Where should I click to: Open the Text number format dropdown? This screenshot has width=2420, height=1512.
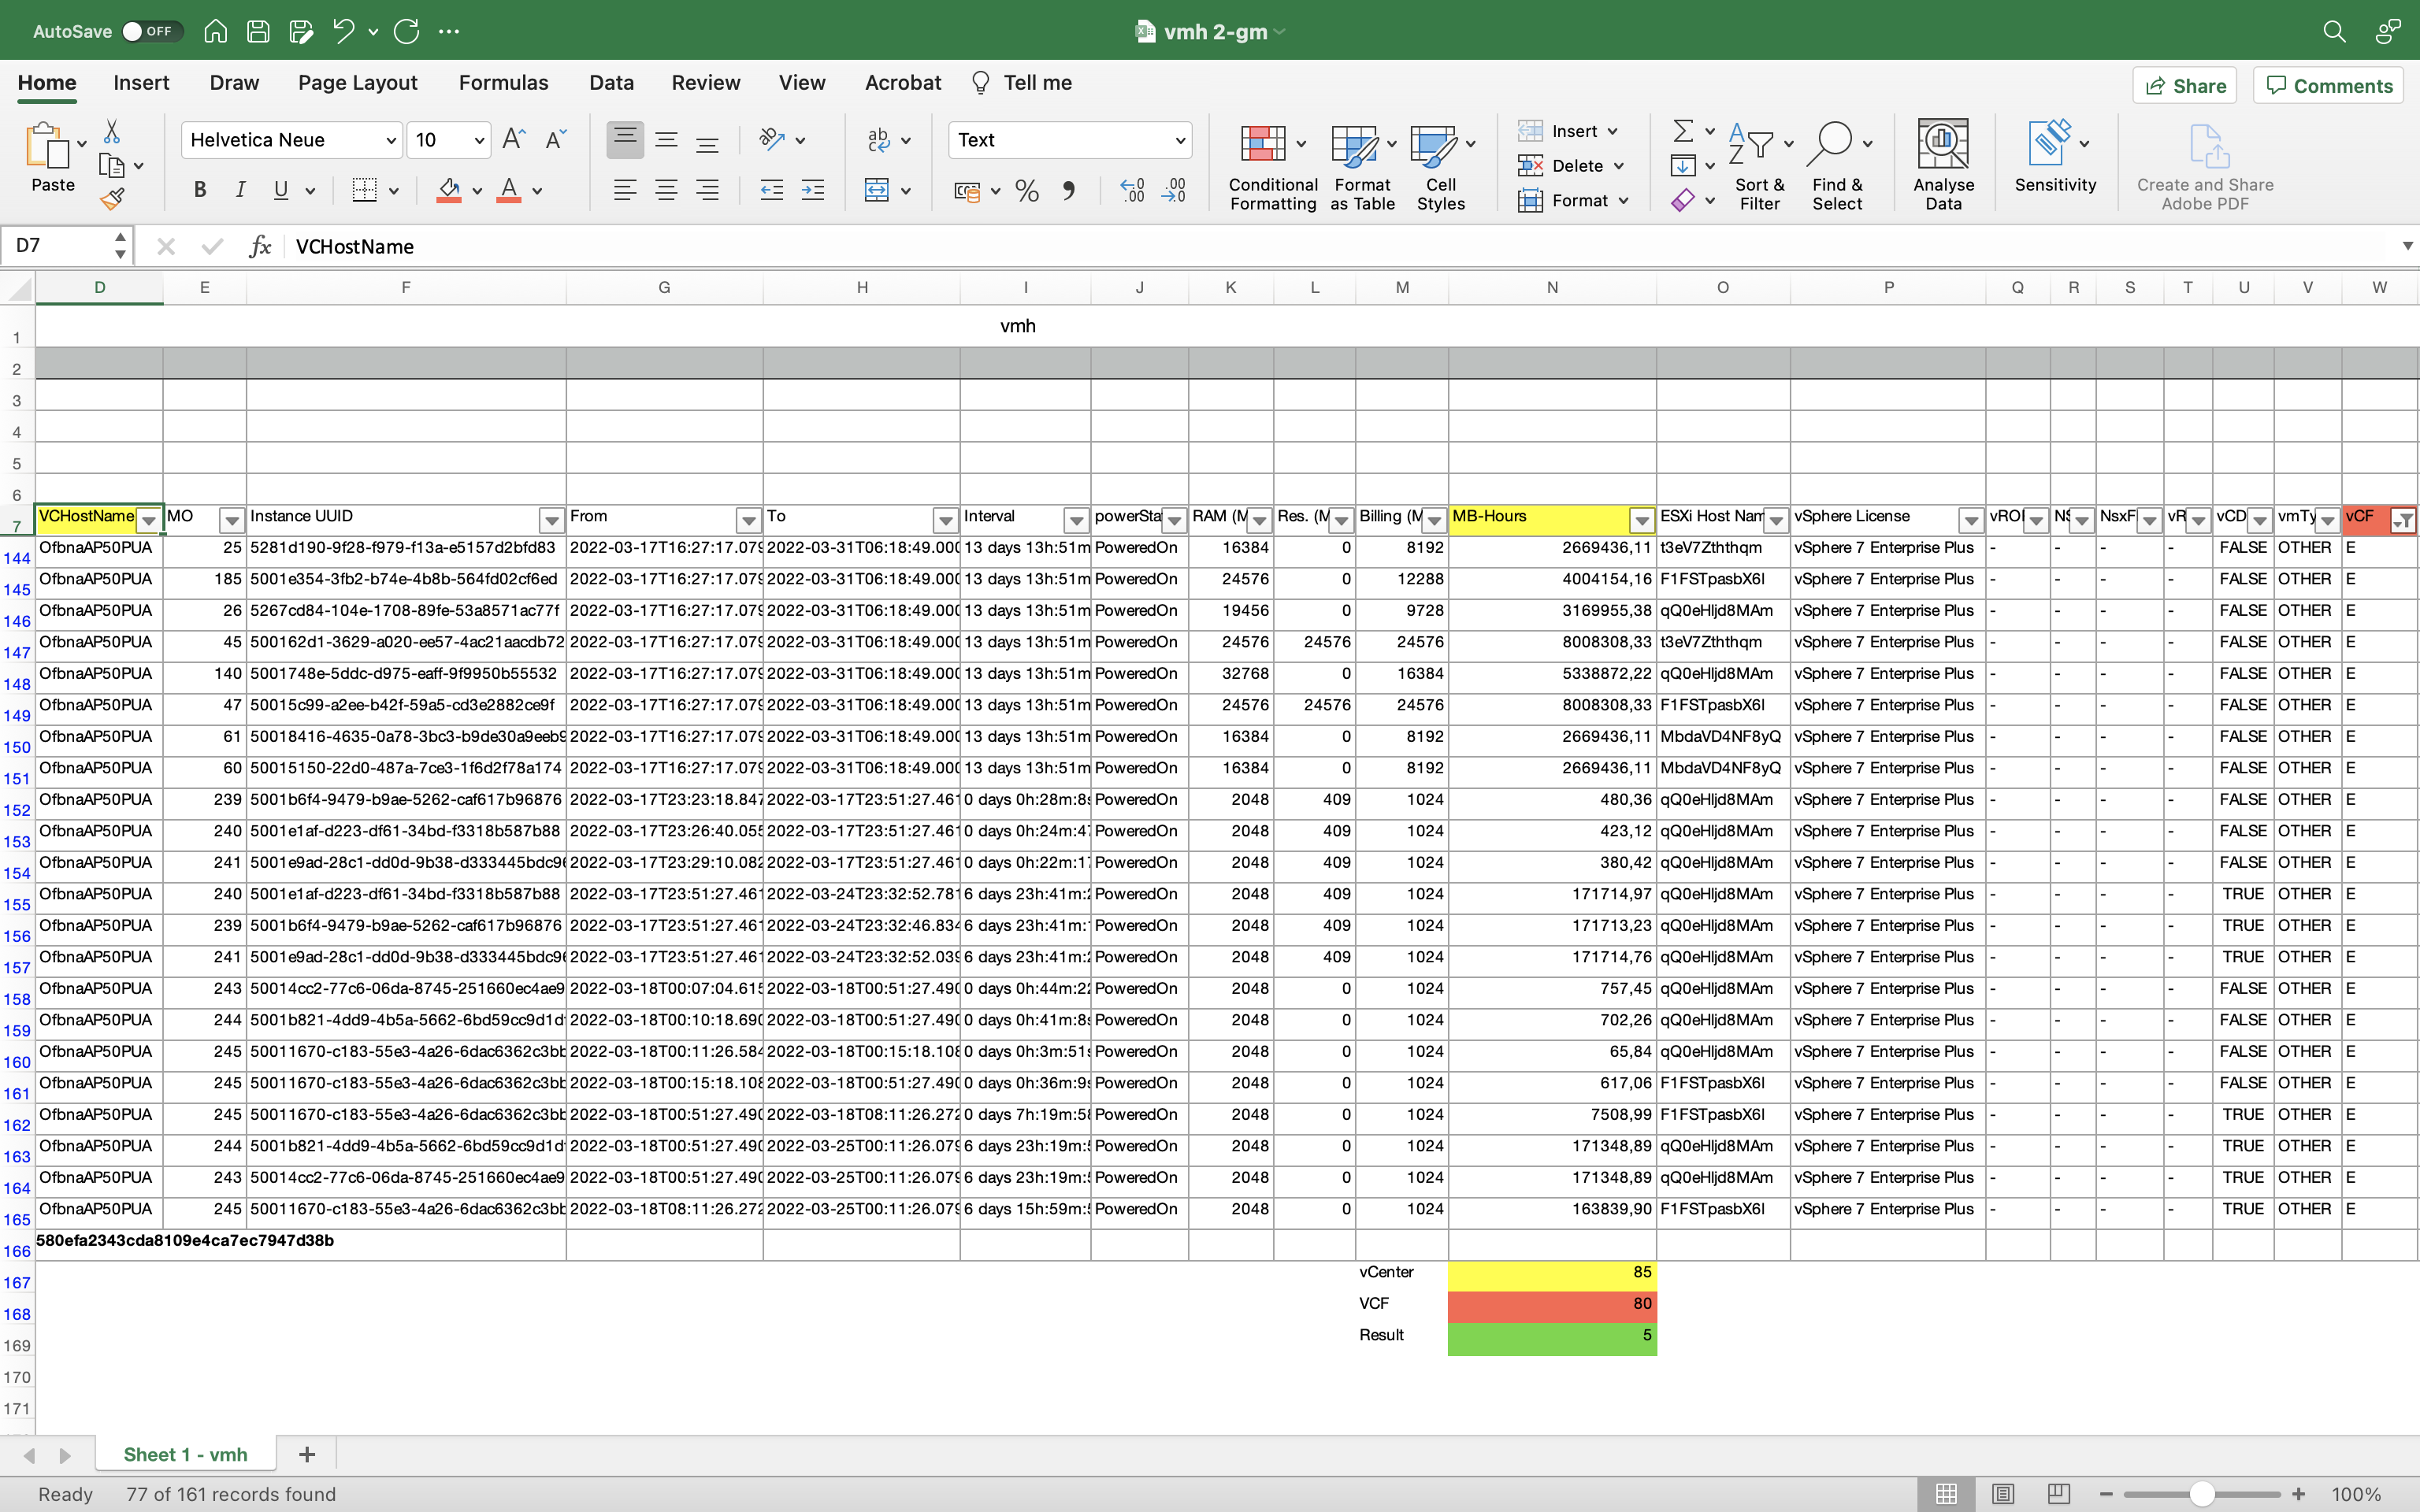1180,140
